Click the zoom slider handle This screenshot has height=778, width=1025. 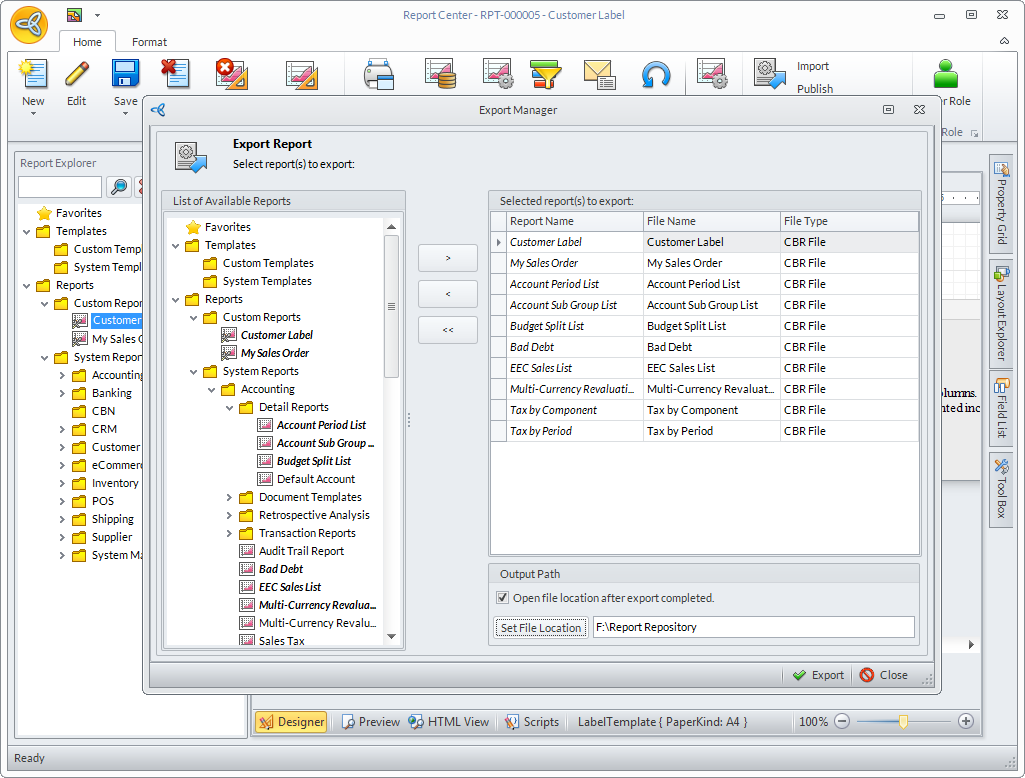[903, 721]
